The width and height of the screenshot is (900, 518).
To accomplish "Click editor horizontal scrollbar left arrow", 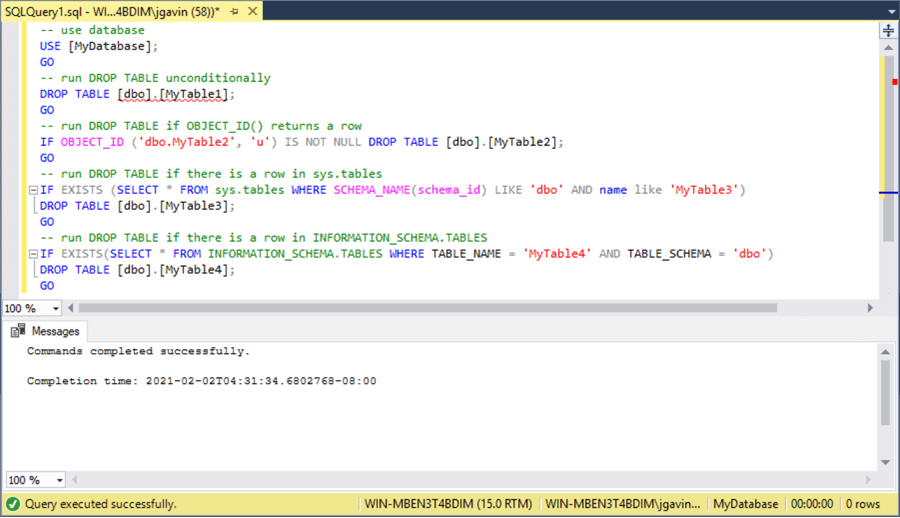I will point(71,308).
